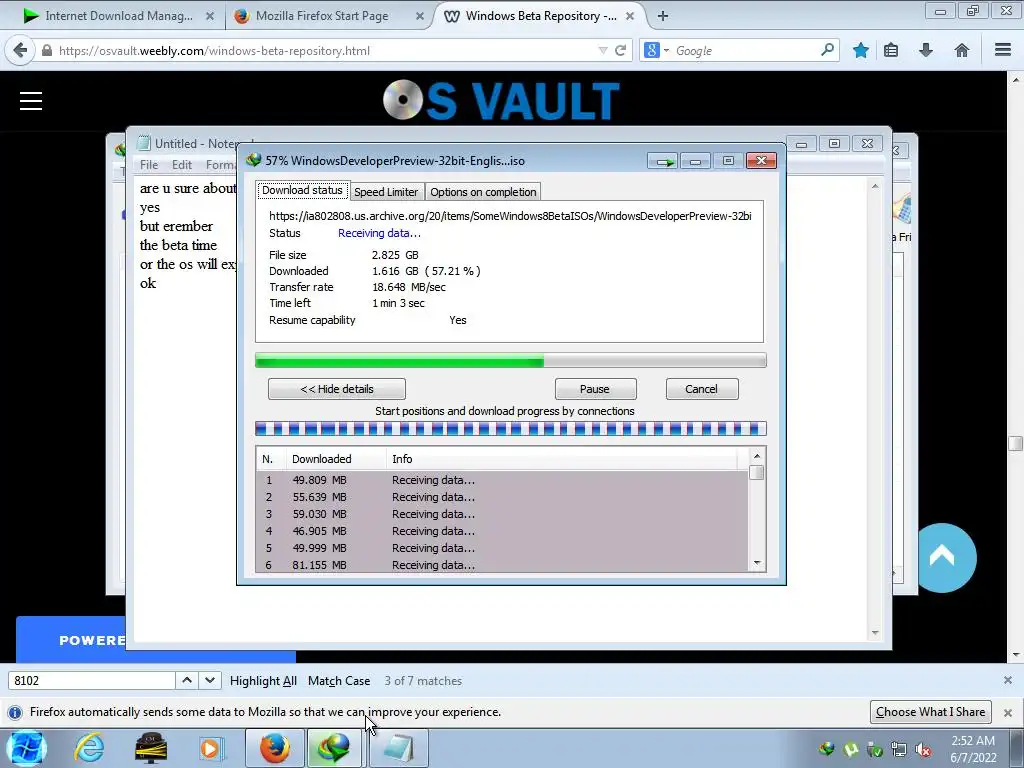Launch Internet Explorer from taskbar
This screenshot has height=768, width=1024.
click(x=89, y=748)
